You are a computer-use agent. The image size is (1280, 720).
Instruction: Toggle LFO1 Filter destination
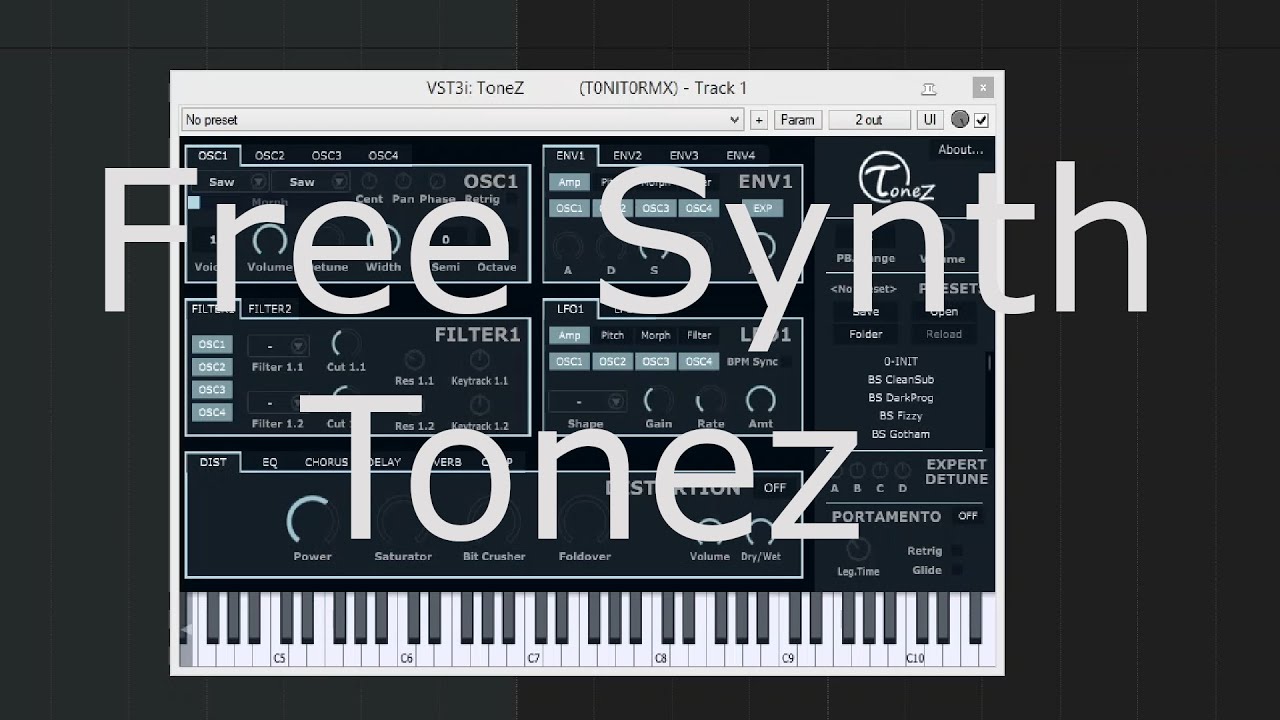click(699, 335)
